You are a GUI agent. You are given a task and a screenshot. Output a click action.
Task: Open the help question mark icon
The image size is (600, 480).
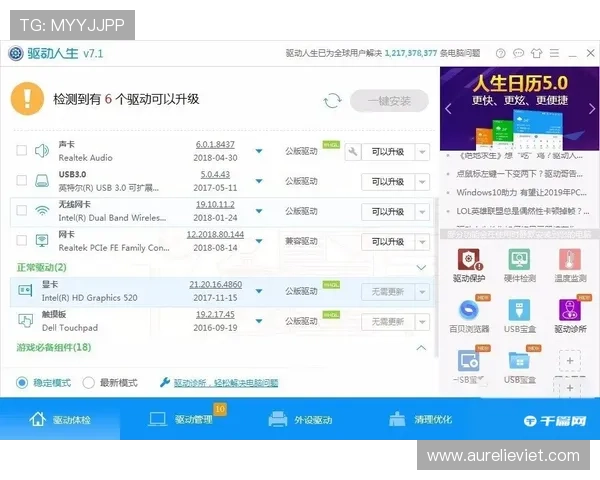pyautogui.click(x=501, y=54)
